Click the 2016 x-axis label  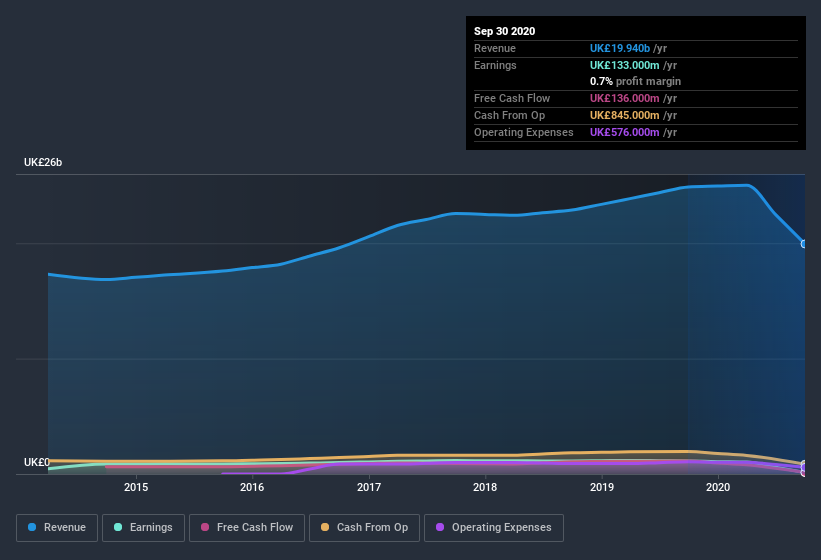(252, 487)
